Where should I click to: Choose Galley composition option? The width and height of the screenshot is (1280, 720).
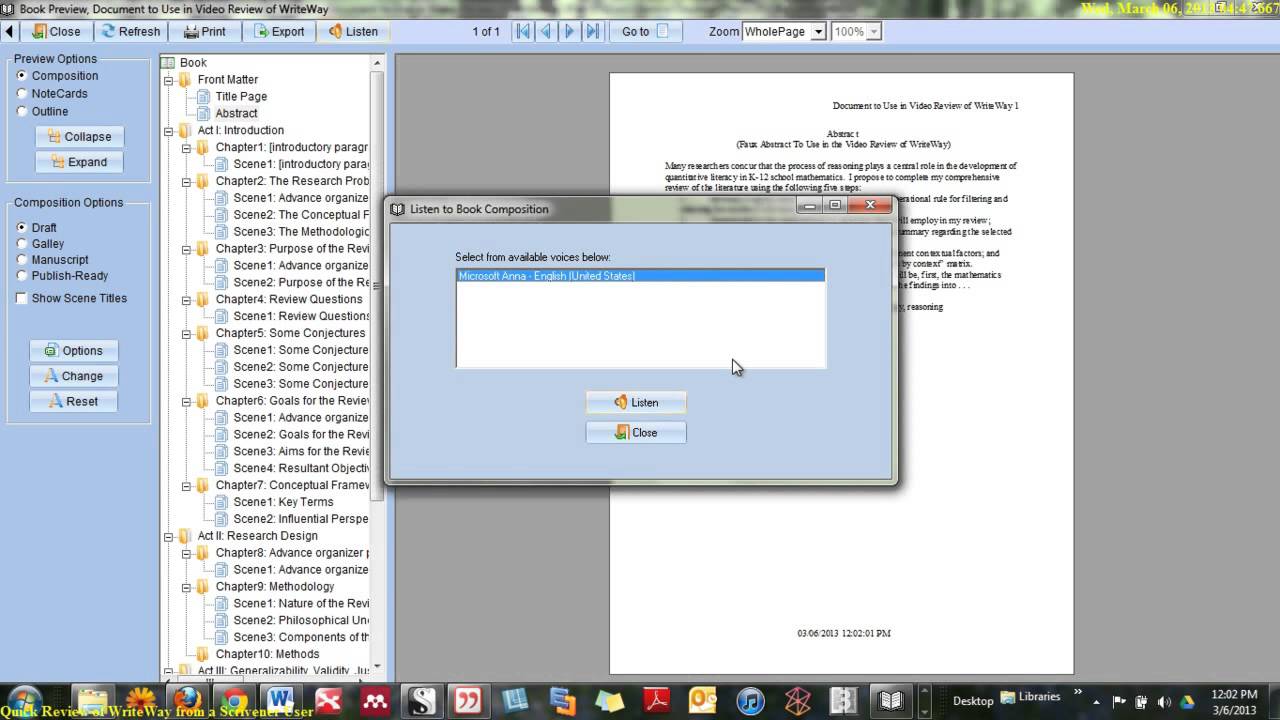pos(40,244)
